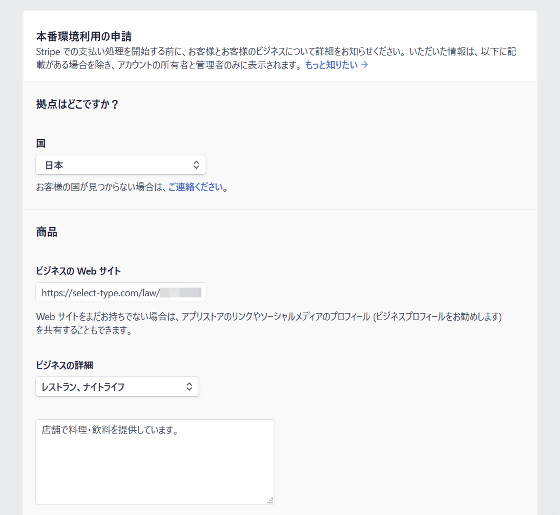The image size is (560, 515).
Task: Click the Stripe での支払い処理 intro paragraph
Action: [x=276, y=58]
